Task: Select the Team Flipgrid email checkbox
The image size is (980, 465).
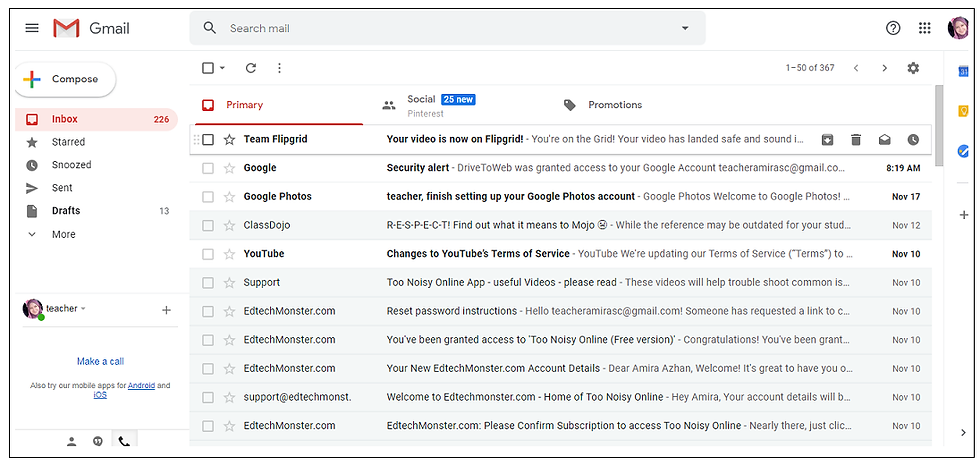Action: tap(208, 139)
